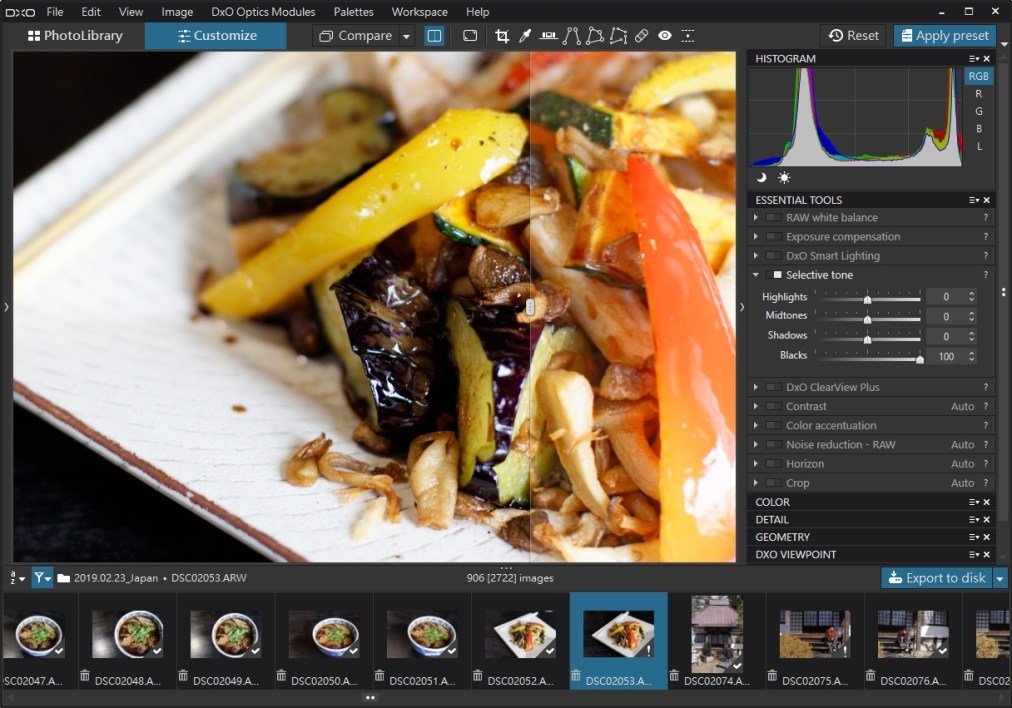Open the File menu
The width and height of the screenshot is (1012, 708).
55,12
